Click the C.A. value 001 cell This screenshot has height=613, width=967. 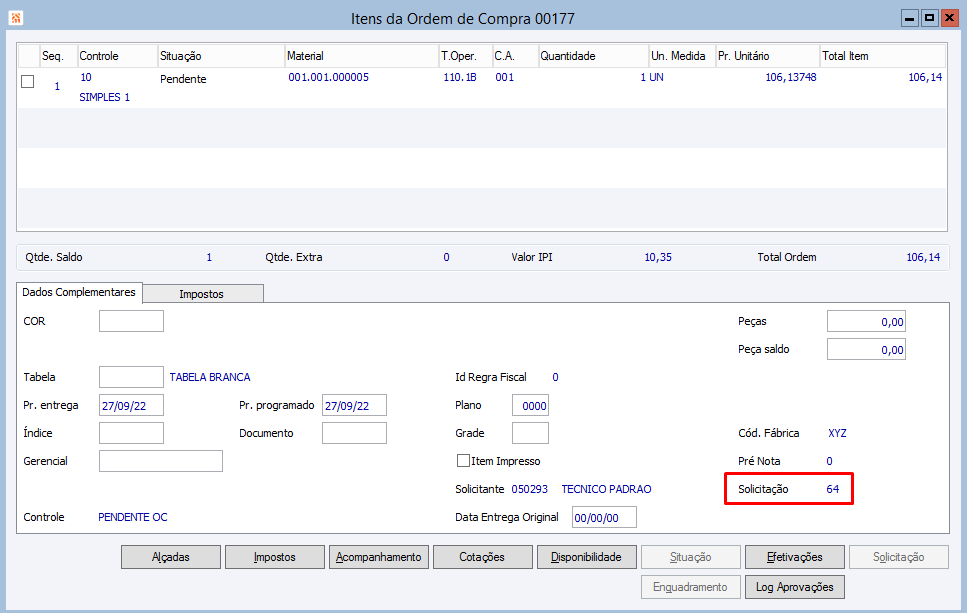(504, 77)
